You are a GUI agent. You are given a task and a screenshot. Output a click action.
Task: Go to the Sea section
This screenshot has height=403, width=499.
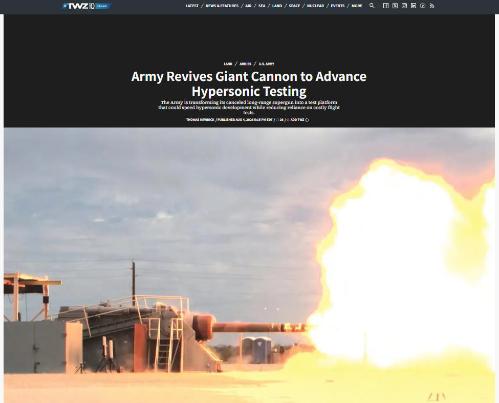point(262,6)
